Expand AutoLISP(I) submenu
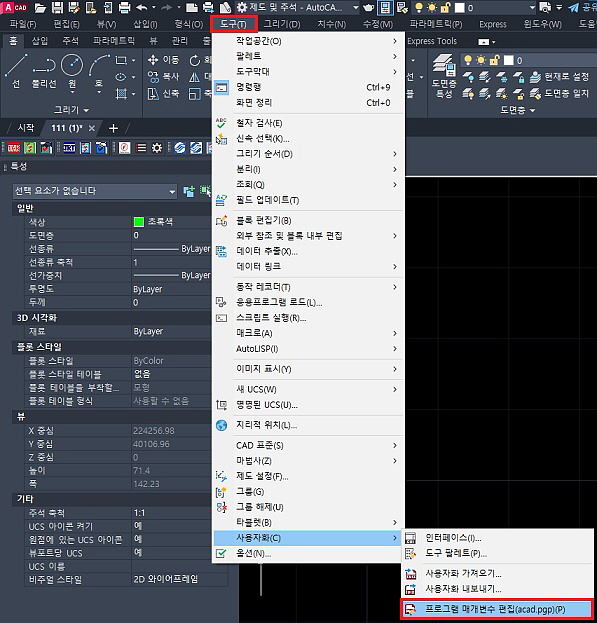 (308, 349)
